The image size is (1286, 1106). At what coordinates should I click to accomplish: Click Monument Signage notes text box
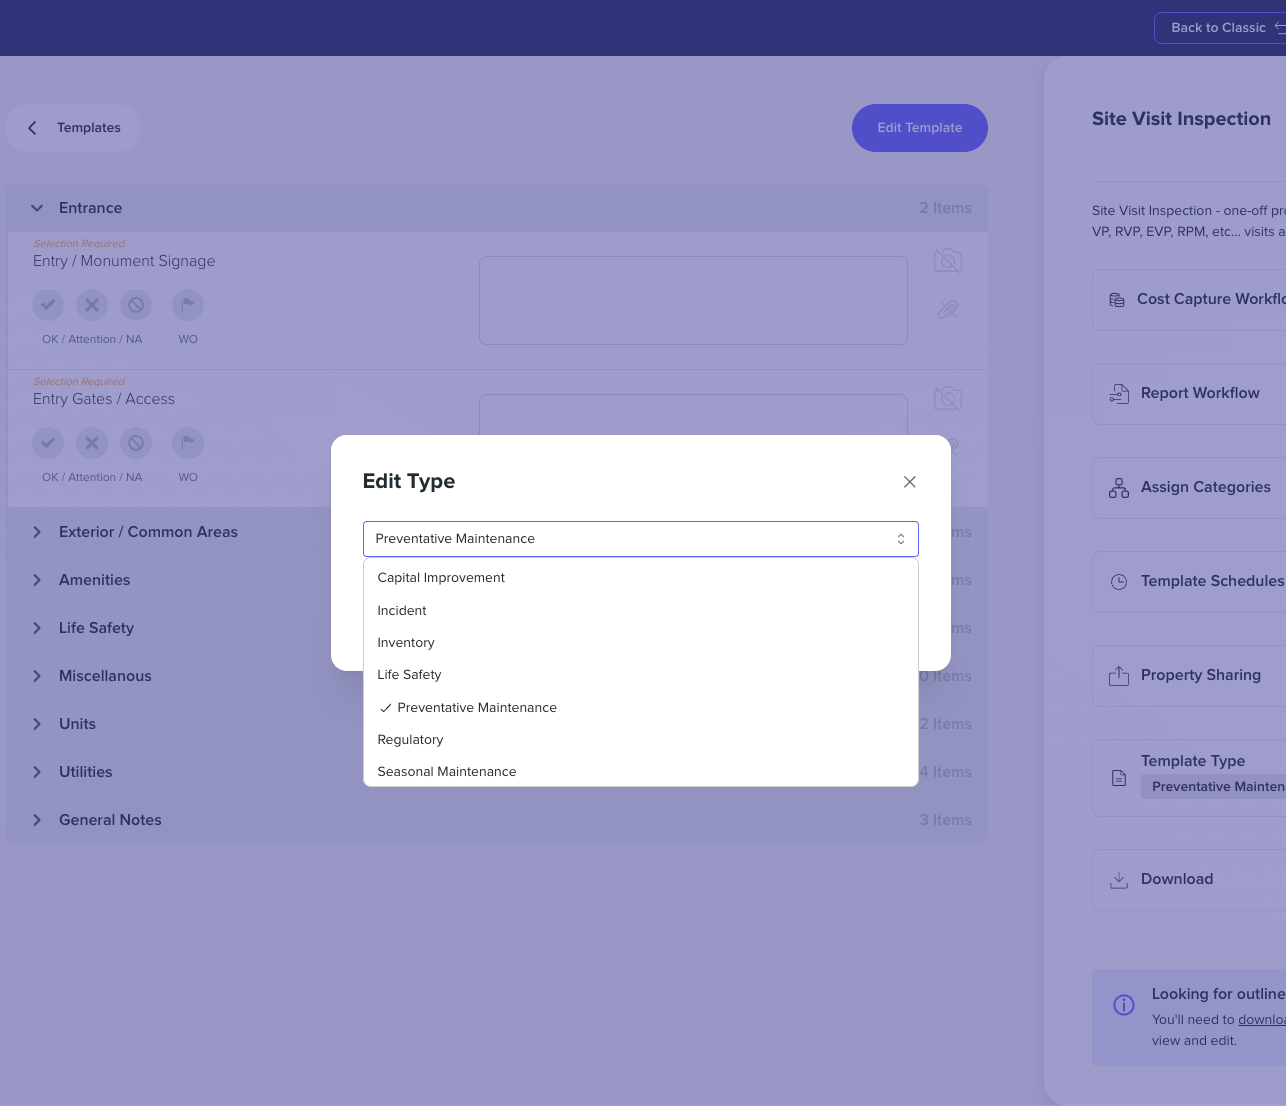coord(693,301)
